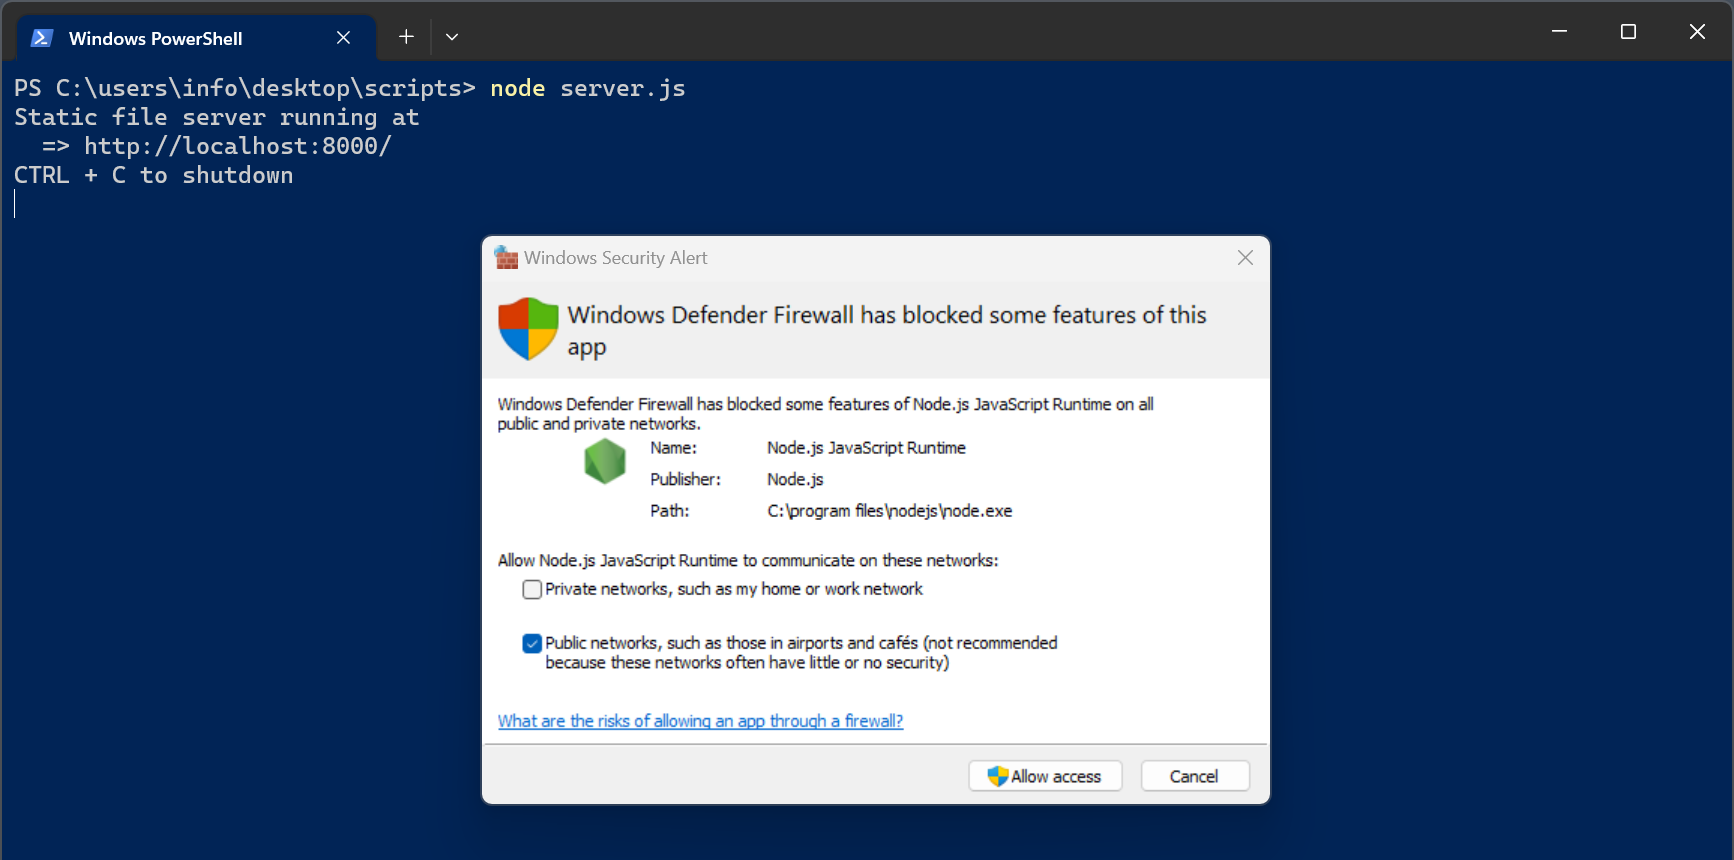
Task: Click the green Node.js hexagon icon
Action: (x=605, y=462)
